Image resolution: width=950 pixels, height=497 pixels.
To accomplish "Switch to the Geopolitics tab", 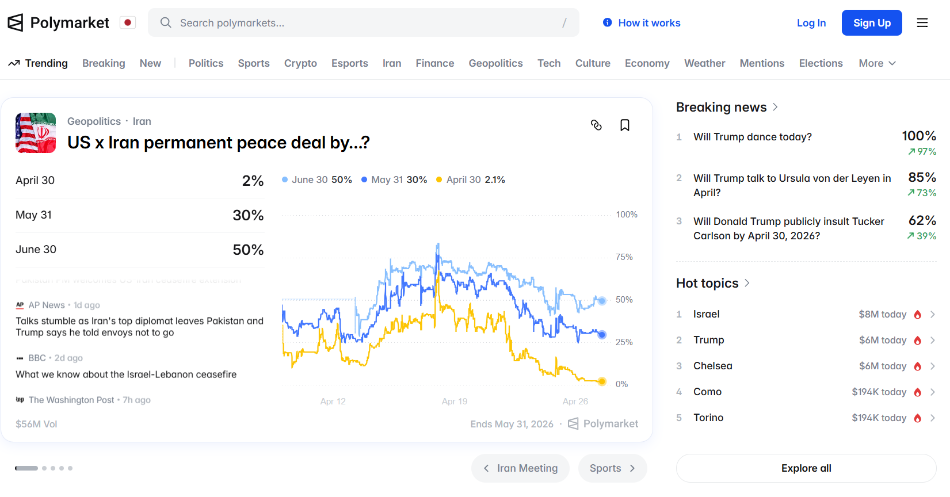I will [495, 63].
